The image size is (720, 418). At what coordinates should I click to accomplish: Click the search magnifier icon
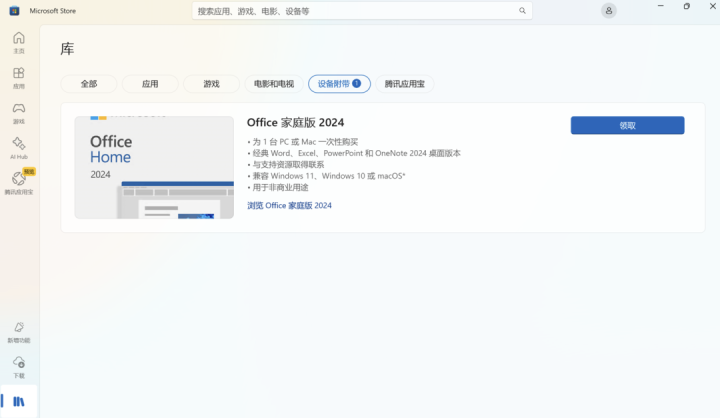pyautogui.click(x=522, y=11)
